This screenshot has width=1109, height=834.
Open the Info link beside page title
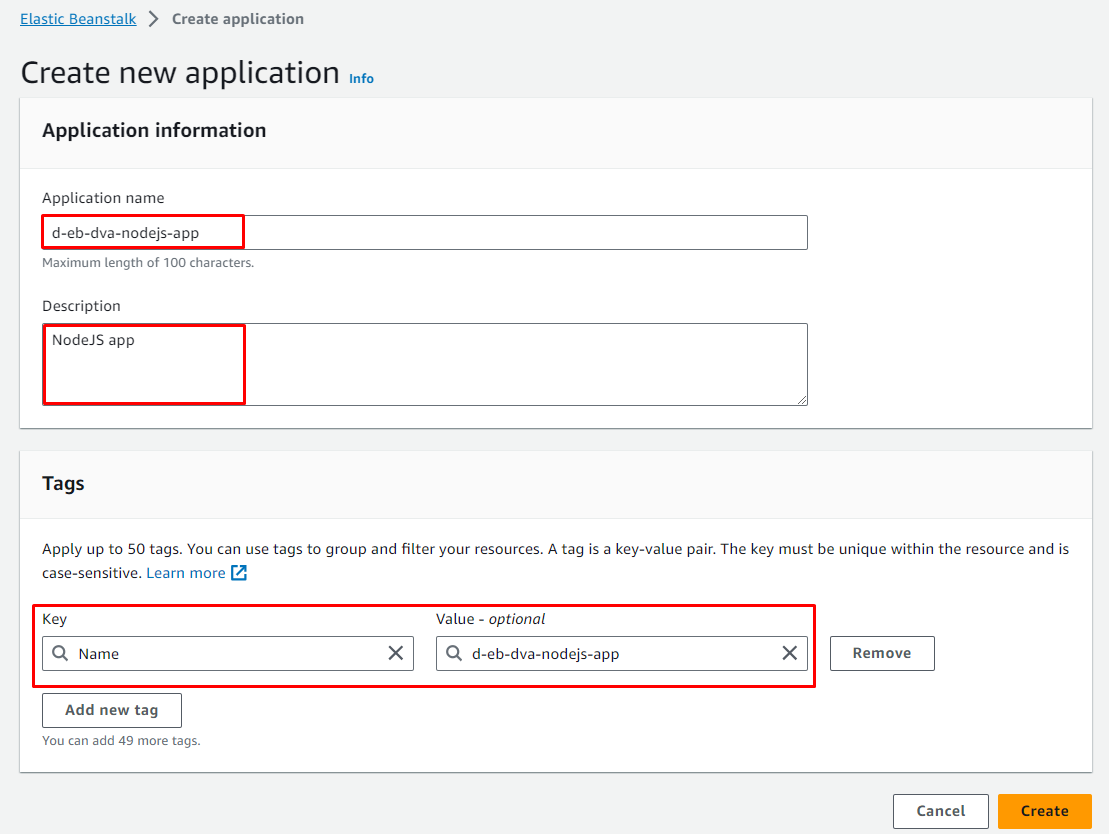coord(361,79)
